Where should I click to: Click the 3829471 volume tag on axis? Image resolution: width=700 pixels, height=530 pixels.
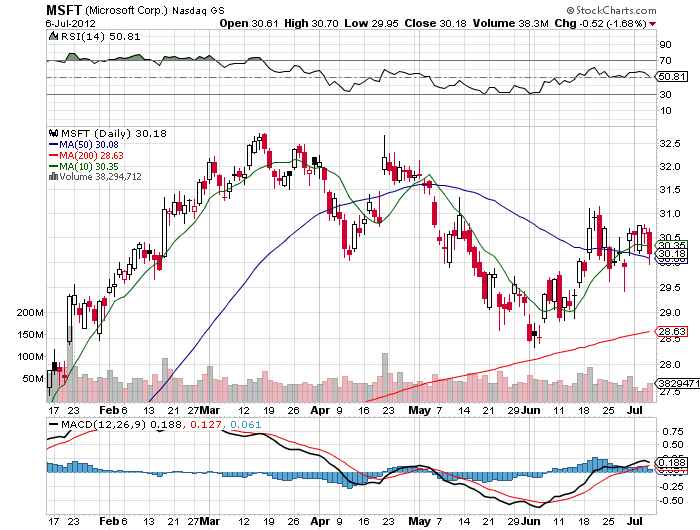[677, 383]
